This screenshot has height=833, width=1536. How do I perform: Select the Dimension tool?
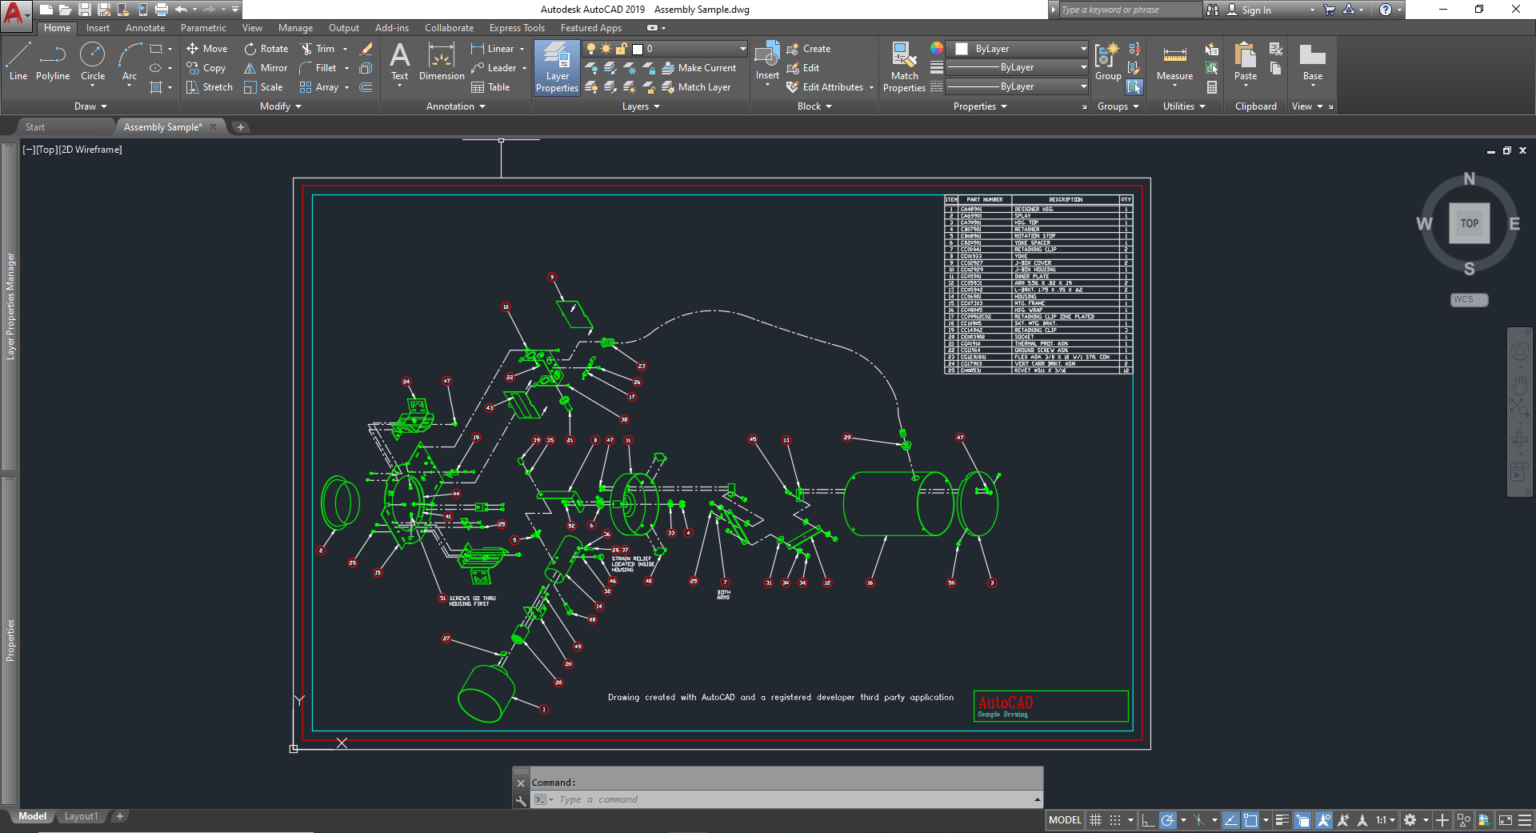[441, 60]
